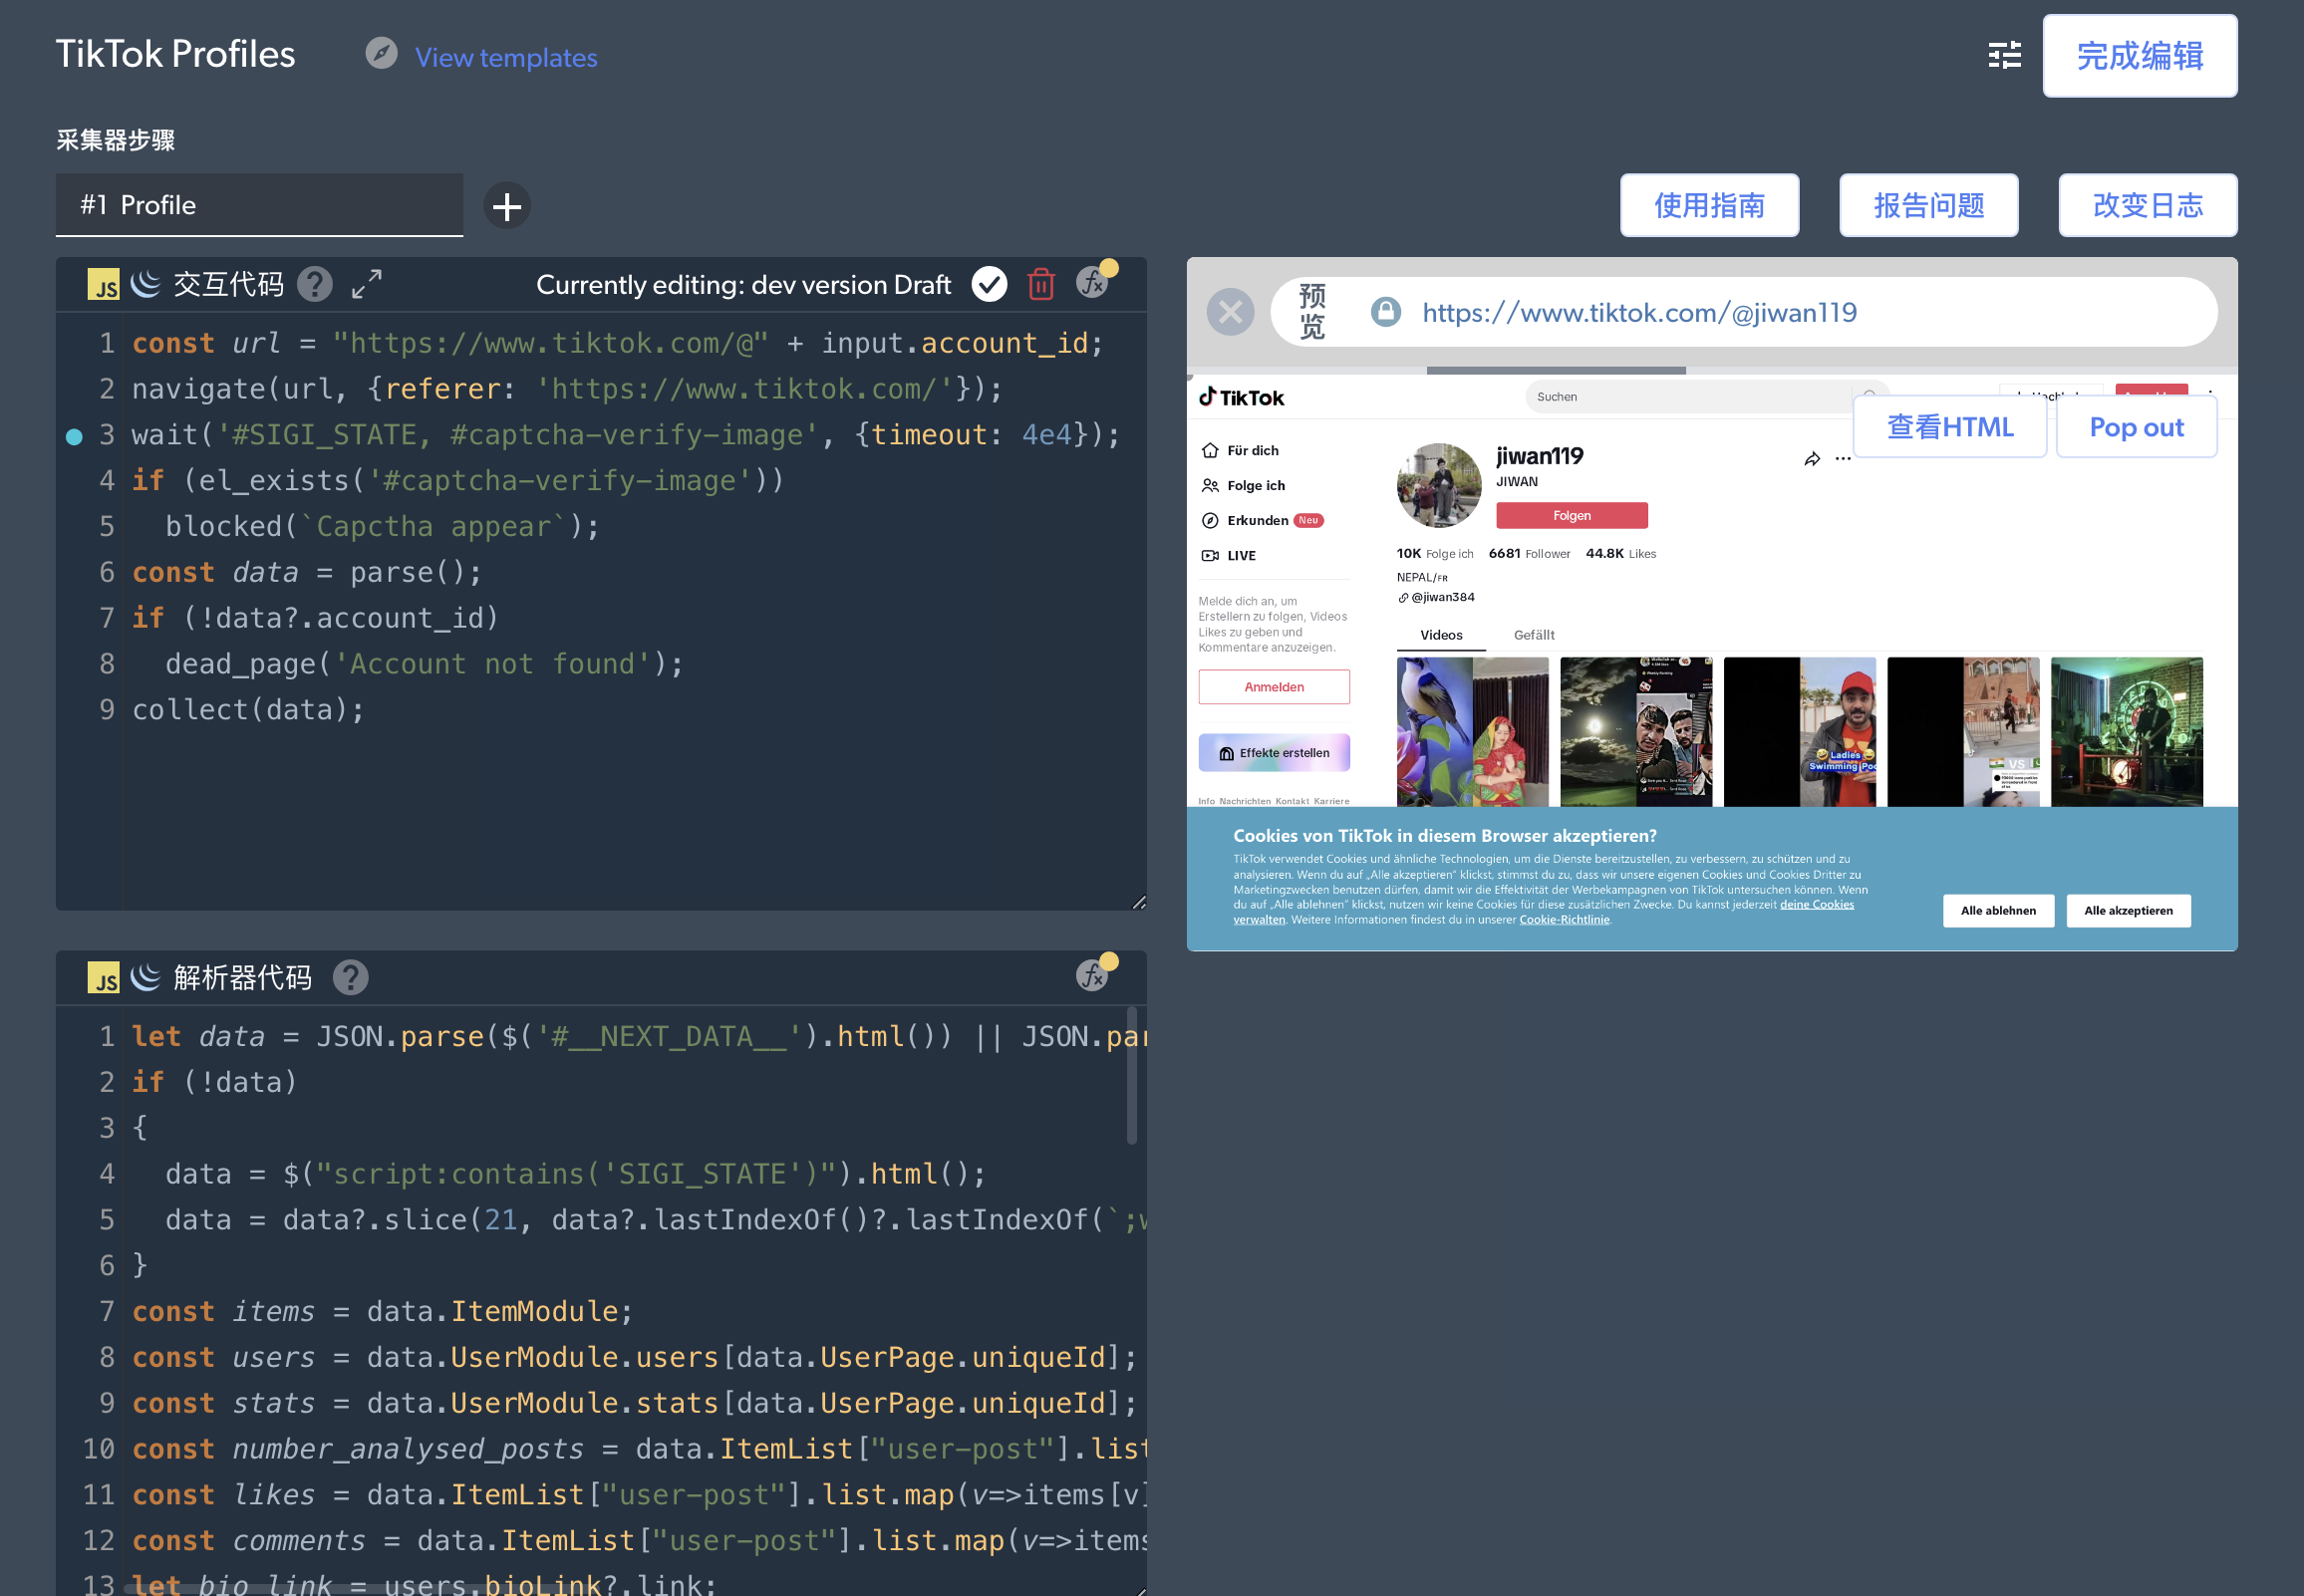Click text 'Account not found' on line 8

491,664
